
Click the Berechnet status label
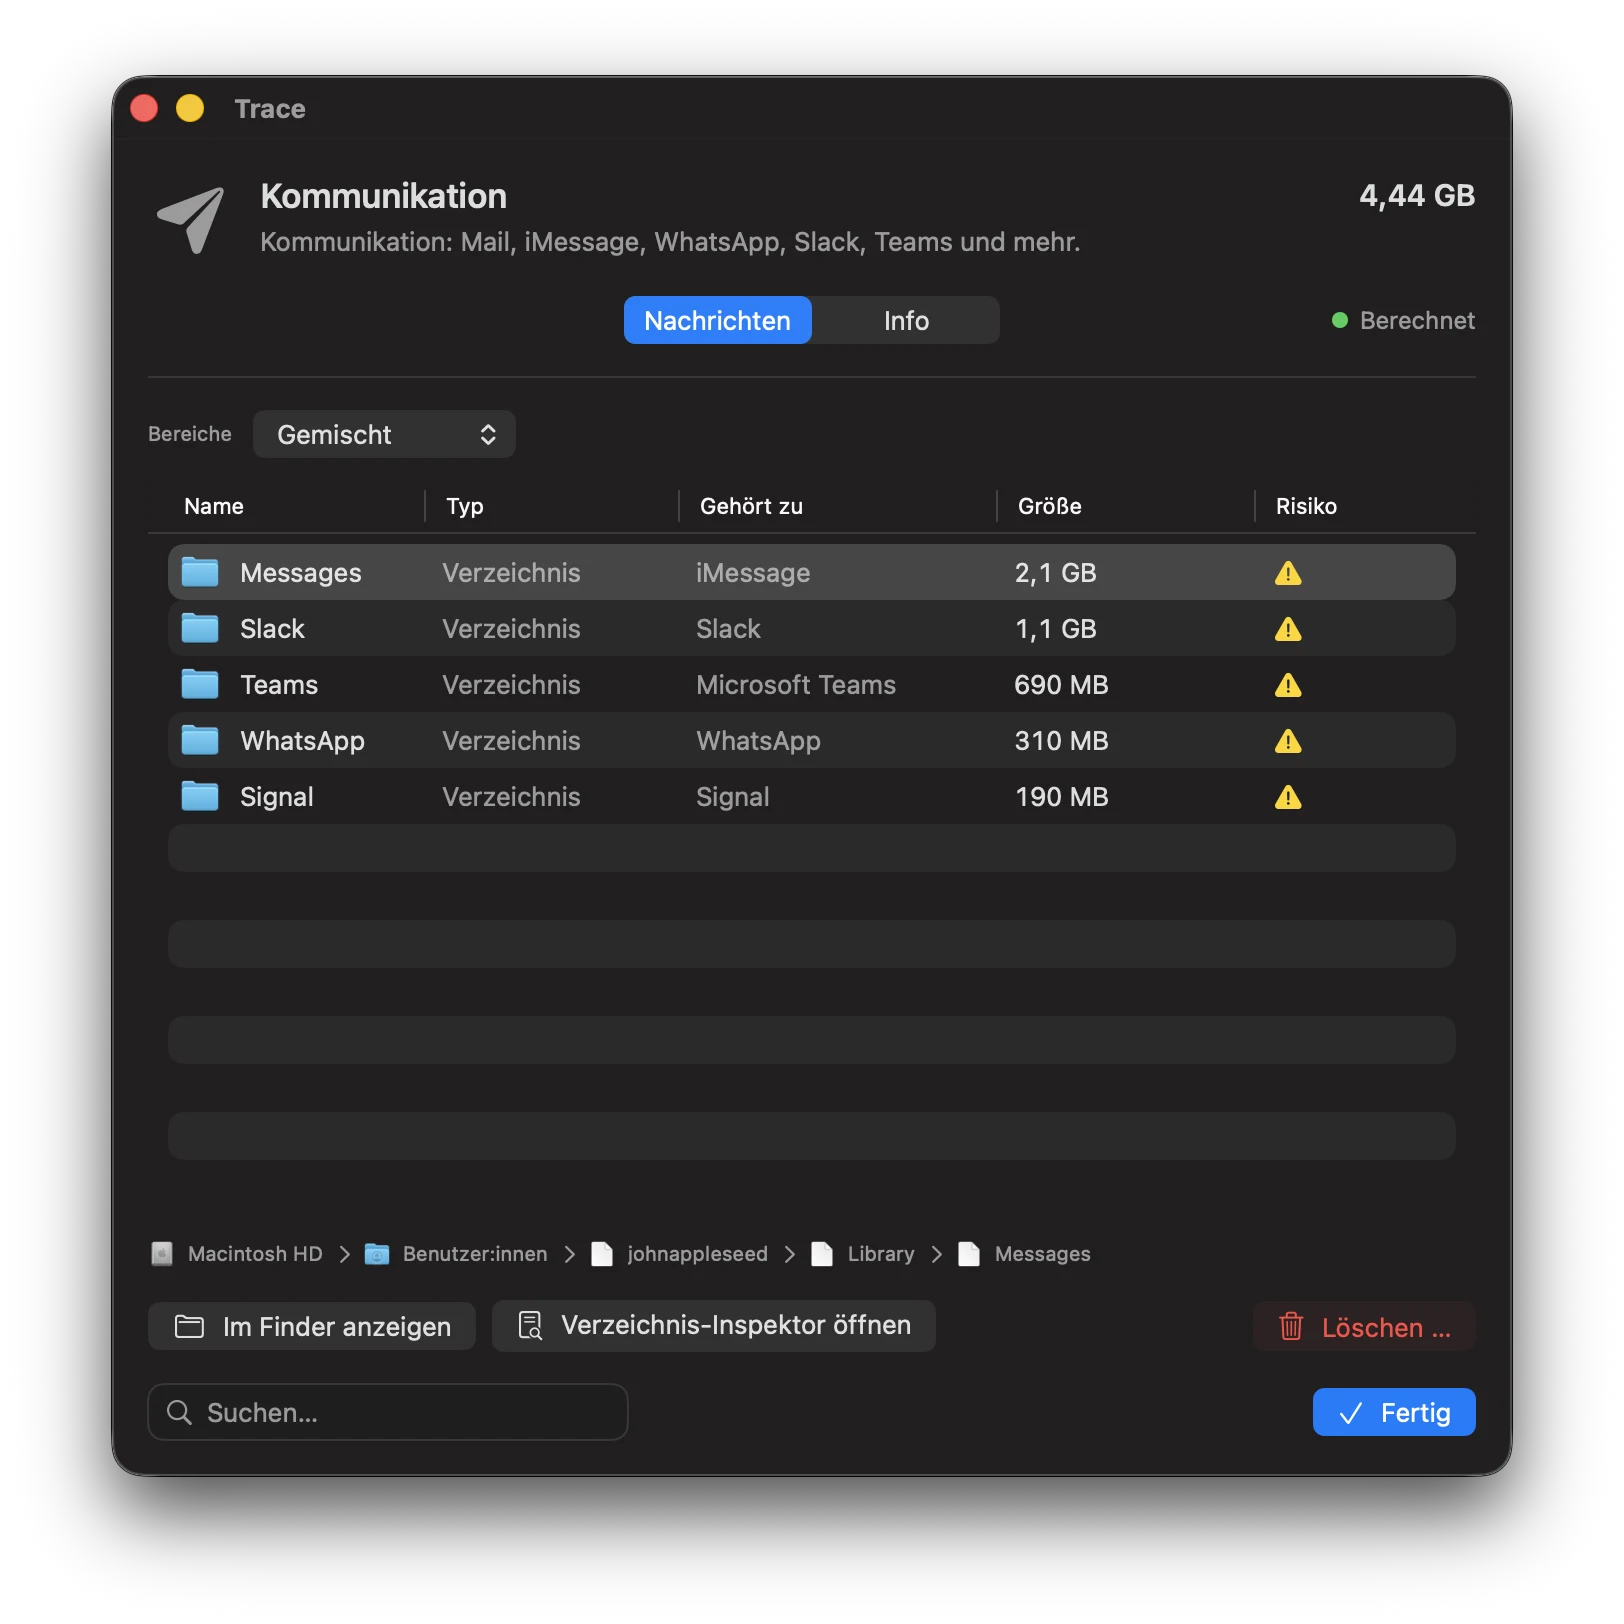tap(1417, 320)
